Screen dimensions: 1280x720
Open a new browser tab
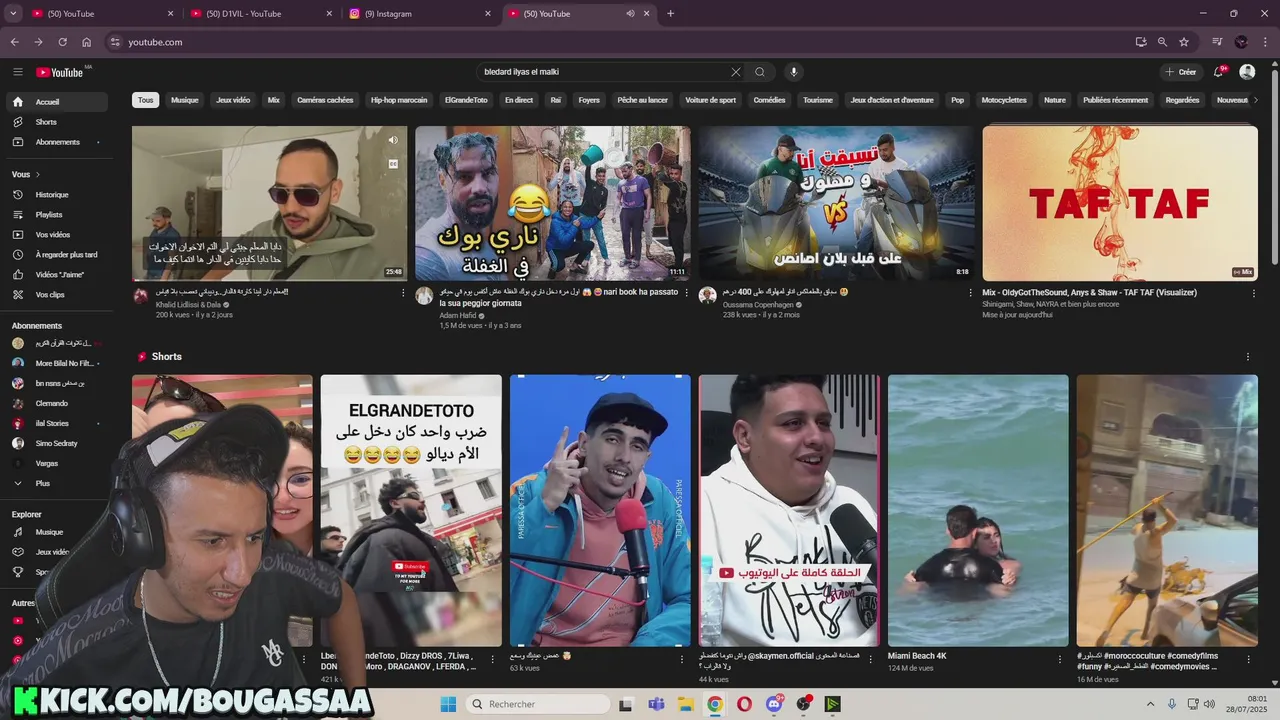click(670, 14)
